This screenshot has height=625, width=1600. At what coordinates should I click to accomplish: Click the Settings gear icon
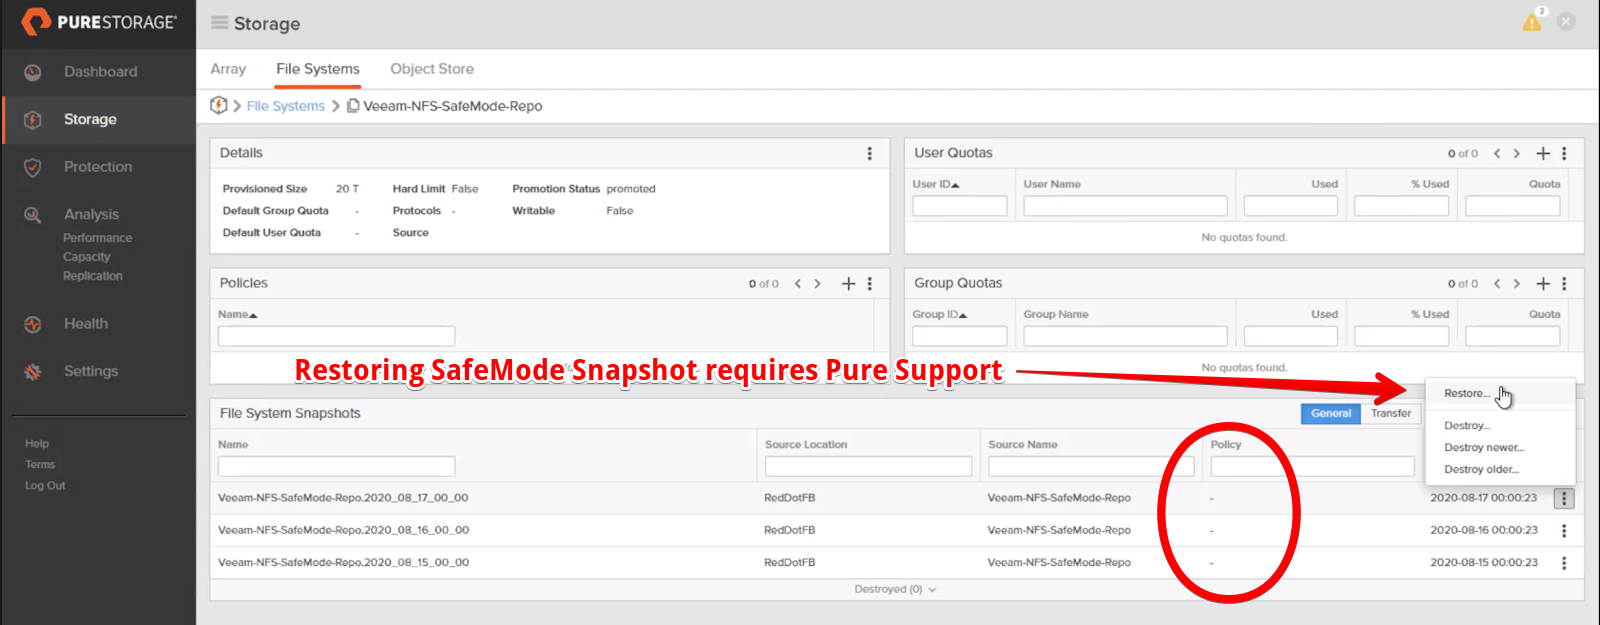click(x=33, y=371)
